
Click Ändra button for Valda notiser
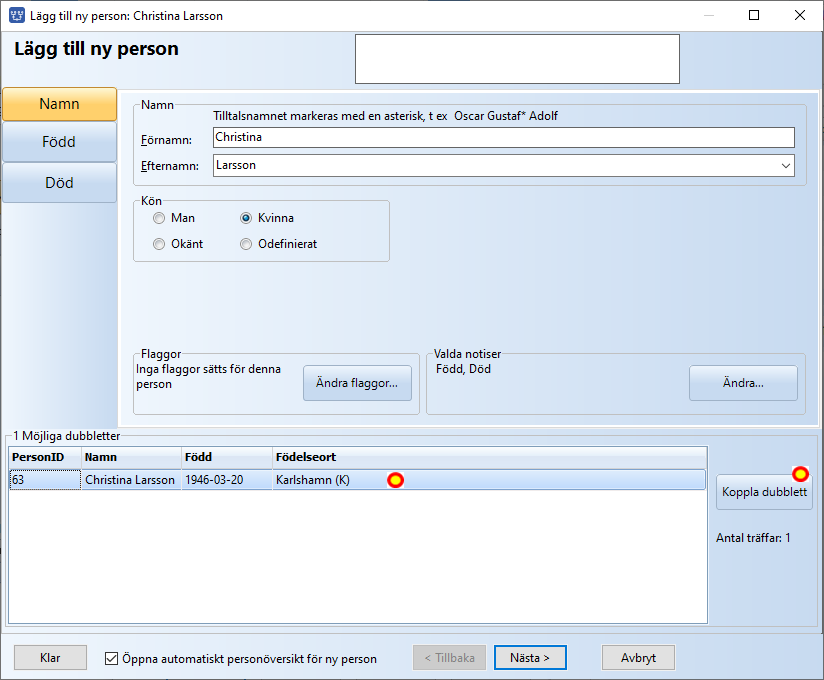point(743,383)
